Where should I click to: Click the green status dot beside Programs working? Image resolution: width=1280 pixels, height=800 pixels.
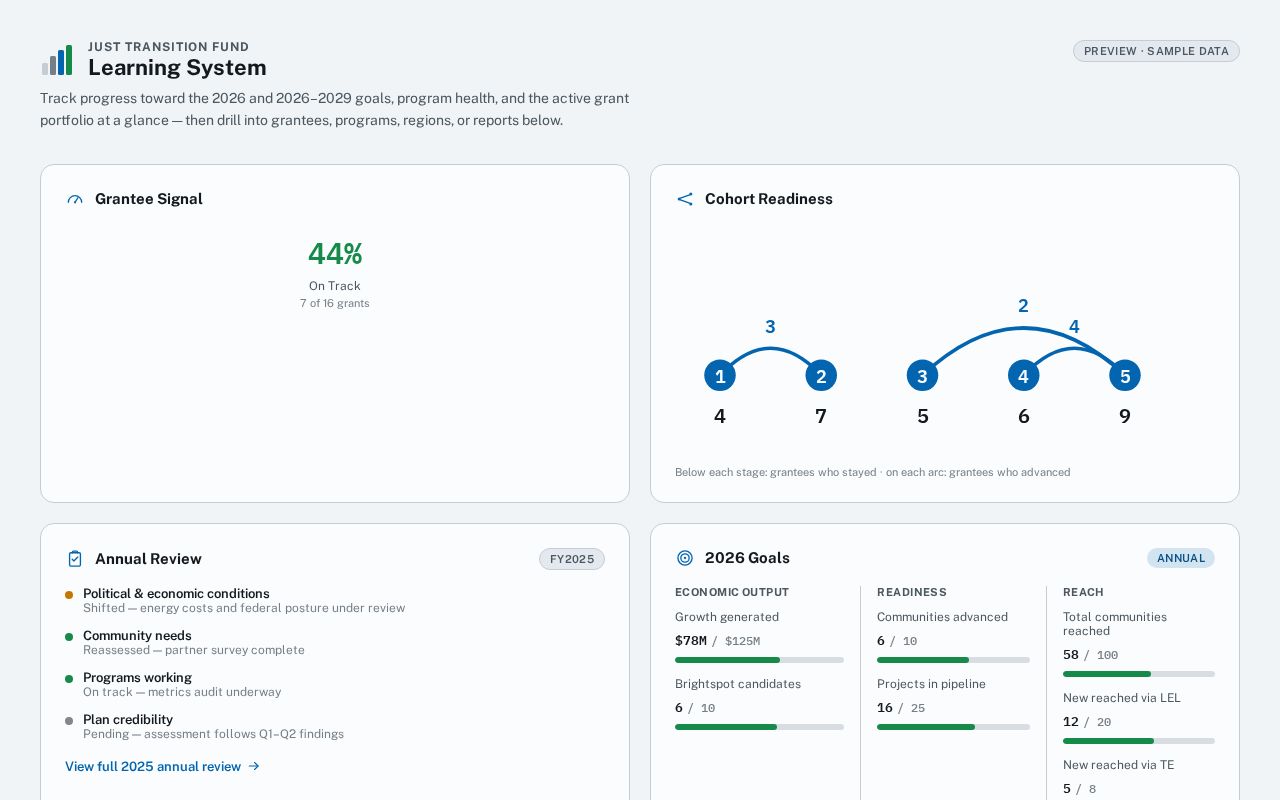pos(69,679)
